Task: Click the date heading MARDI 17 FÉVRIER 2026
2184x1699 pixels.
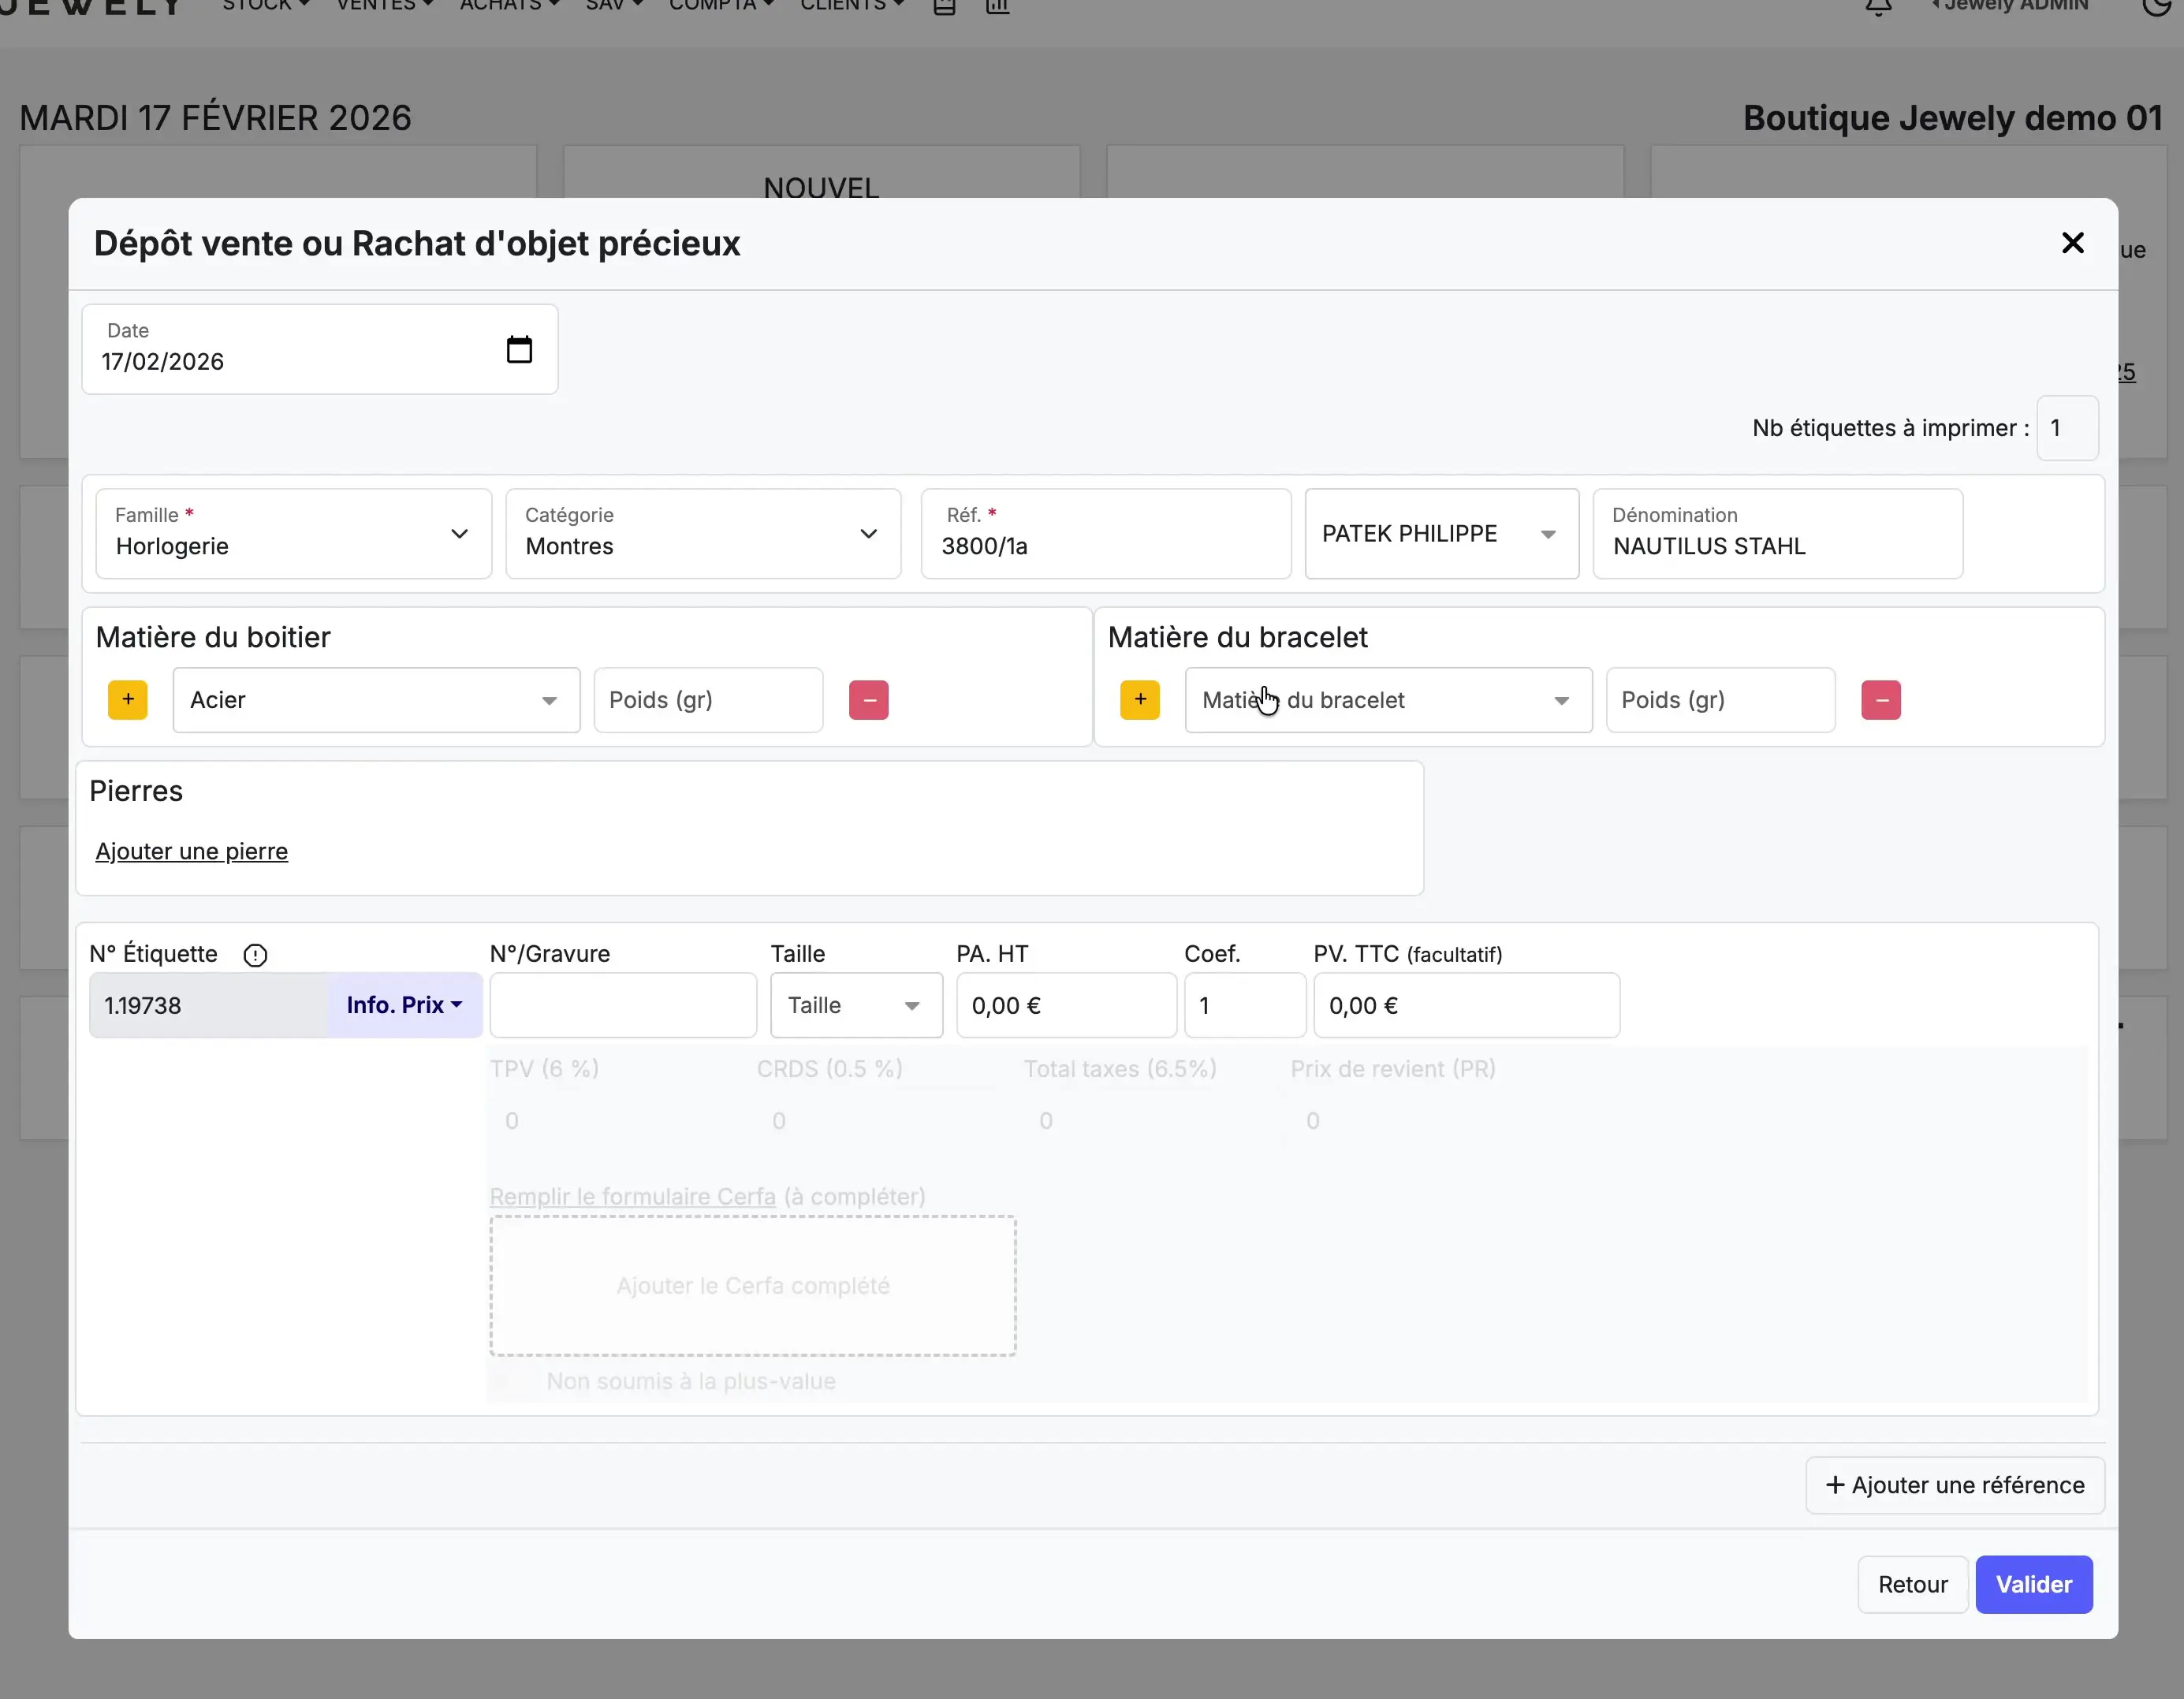Action: pyautogui.click(x=215, y=118)
